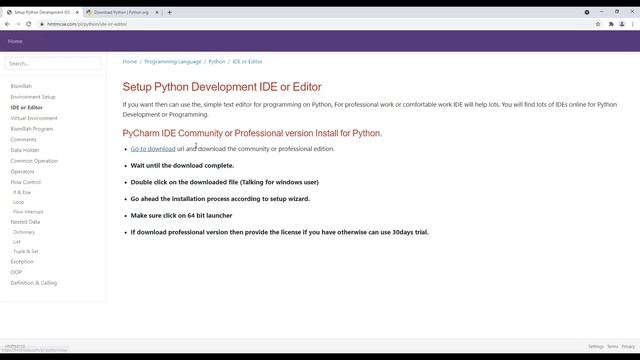
Task: Close the Download Python tab
Action: coord(157,13)
